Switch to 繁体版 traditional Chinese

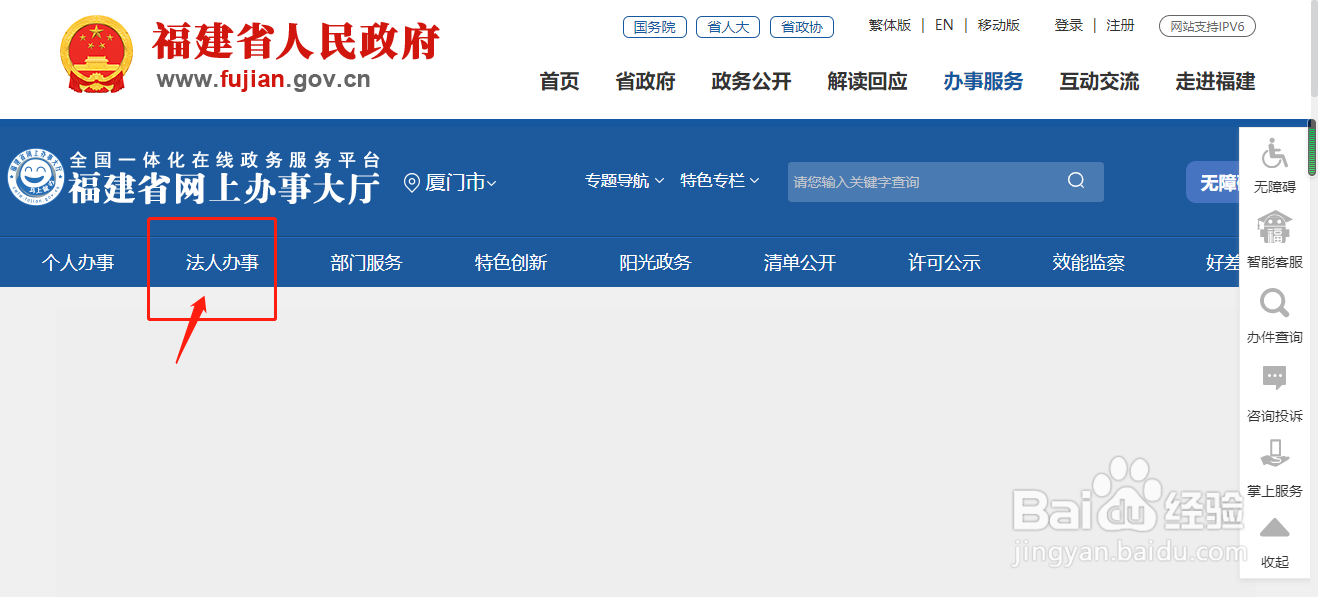(x=890, y=26)
